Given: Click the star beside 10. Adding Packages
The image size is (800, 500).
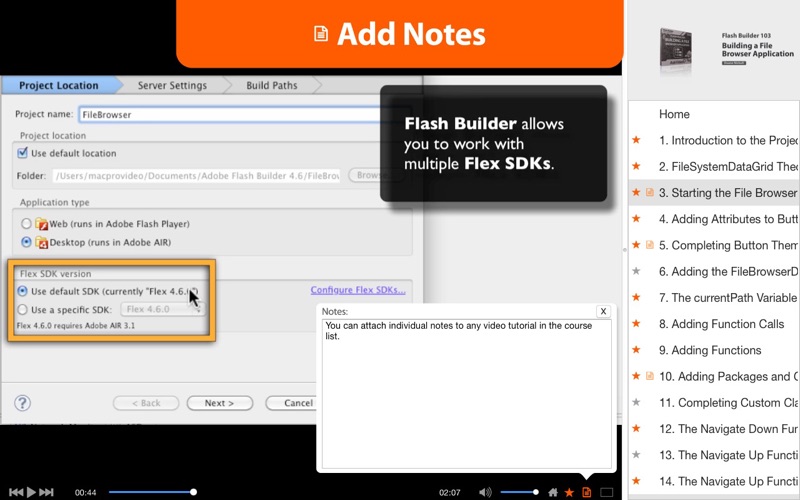Looking at the screenshot, I should pos(636,376).
